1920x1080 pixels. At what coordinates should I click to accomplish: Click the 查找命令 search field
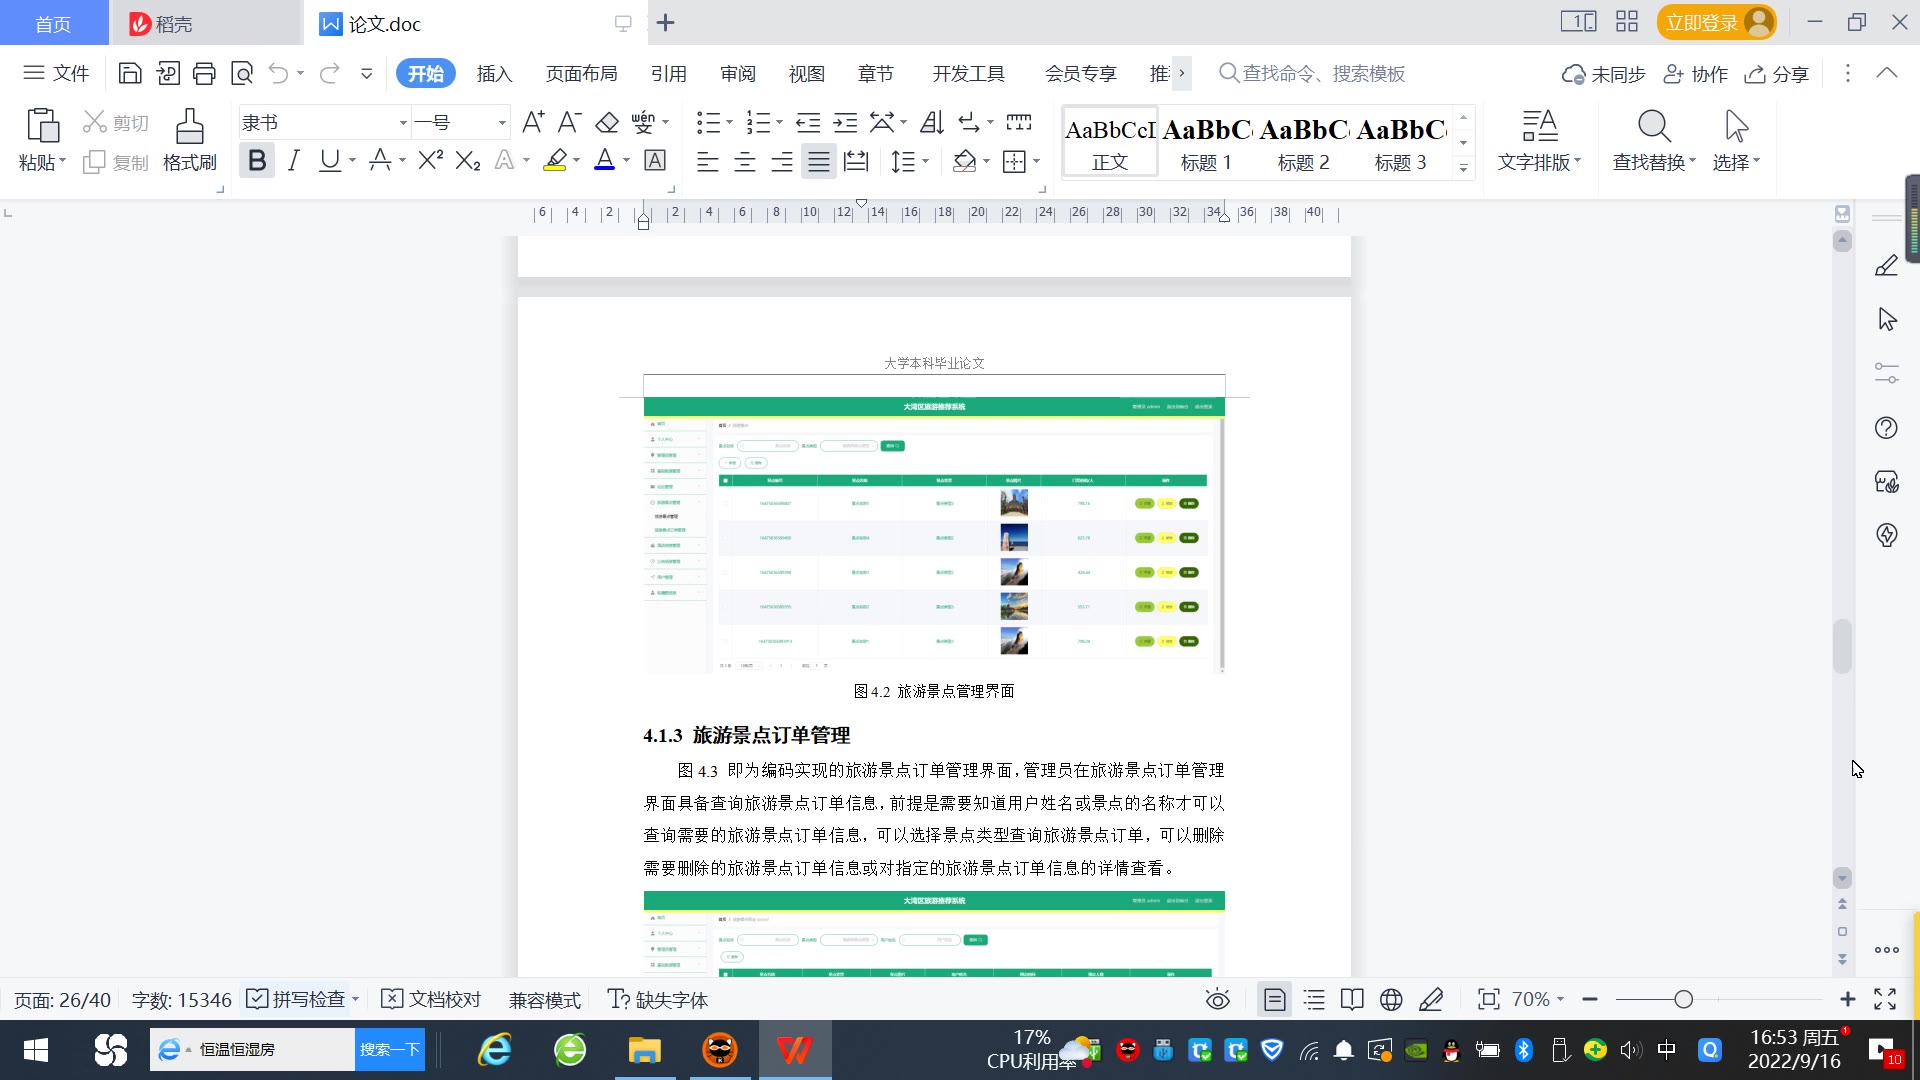(x=1322, y=74)
